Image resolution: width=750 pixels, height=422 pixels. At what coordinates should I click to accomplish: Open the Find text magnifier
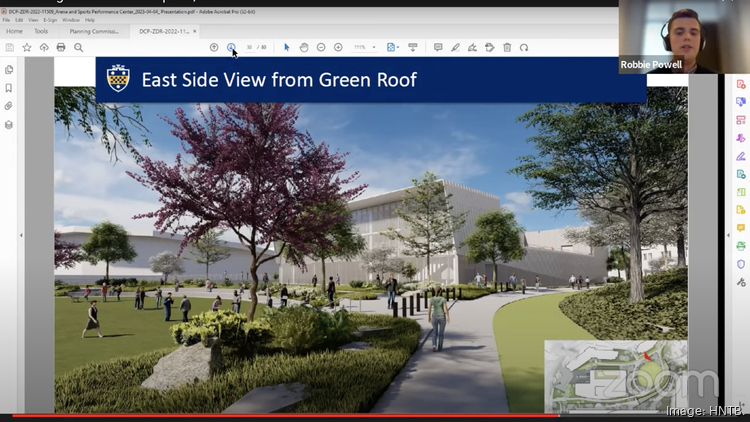point(78,47)
